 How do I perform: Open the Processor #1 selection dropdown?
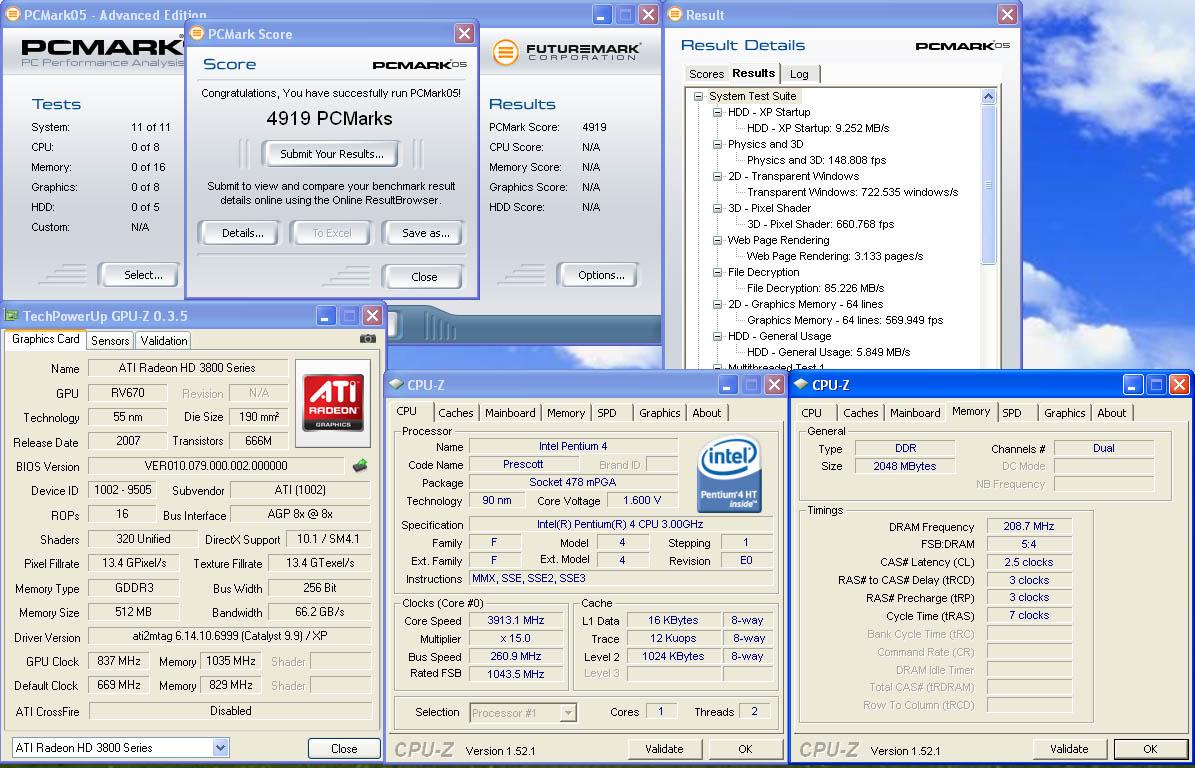pos(568,713)
